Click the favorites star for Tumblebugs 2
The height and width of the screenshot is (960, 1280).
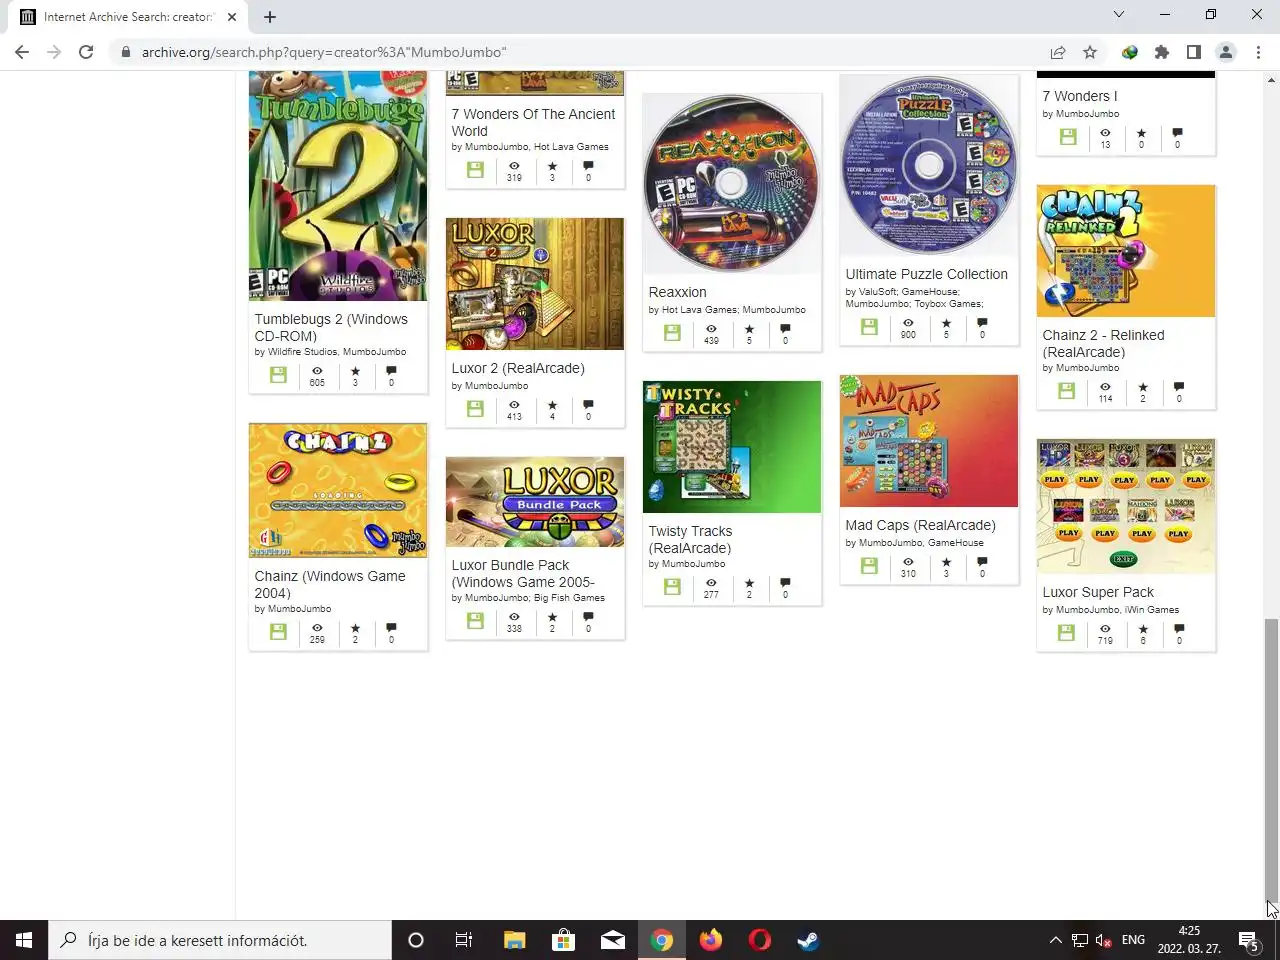pos(355,370)
